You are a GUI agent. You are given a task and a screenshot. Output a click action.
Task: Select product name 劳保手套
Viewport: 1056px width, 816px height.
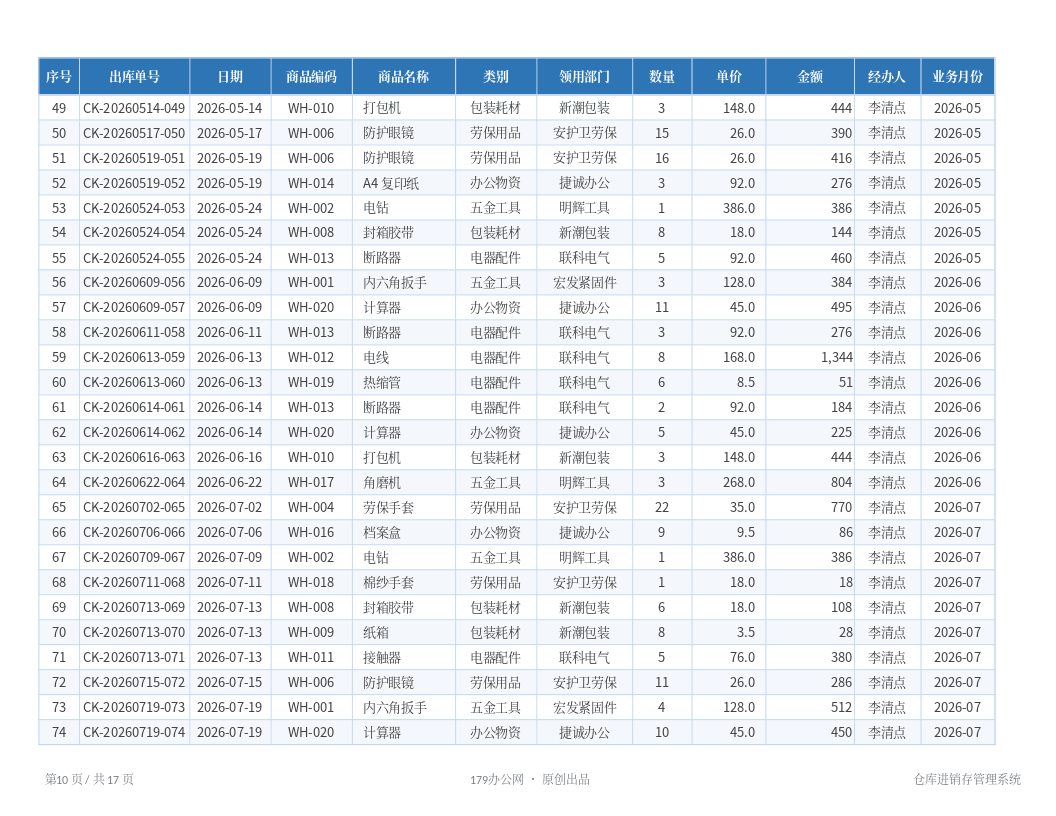point(389,508)
